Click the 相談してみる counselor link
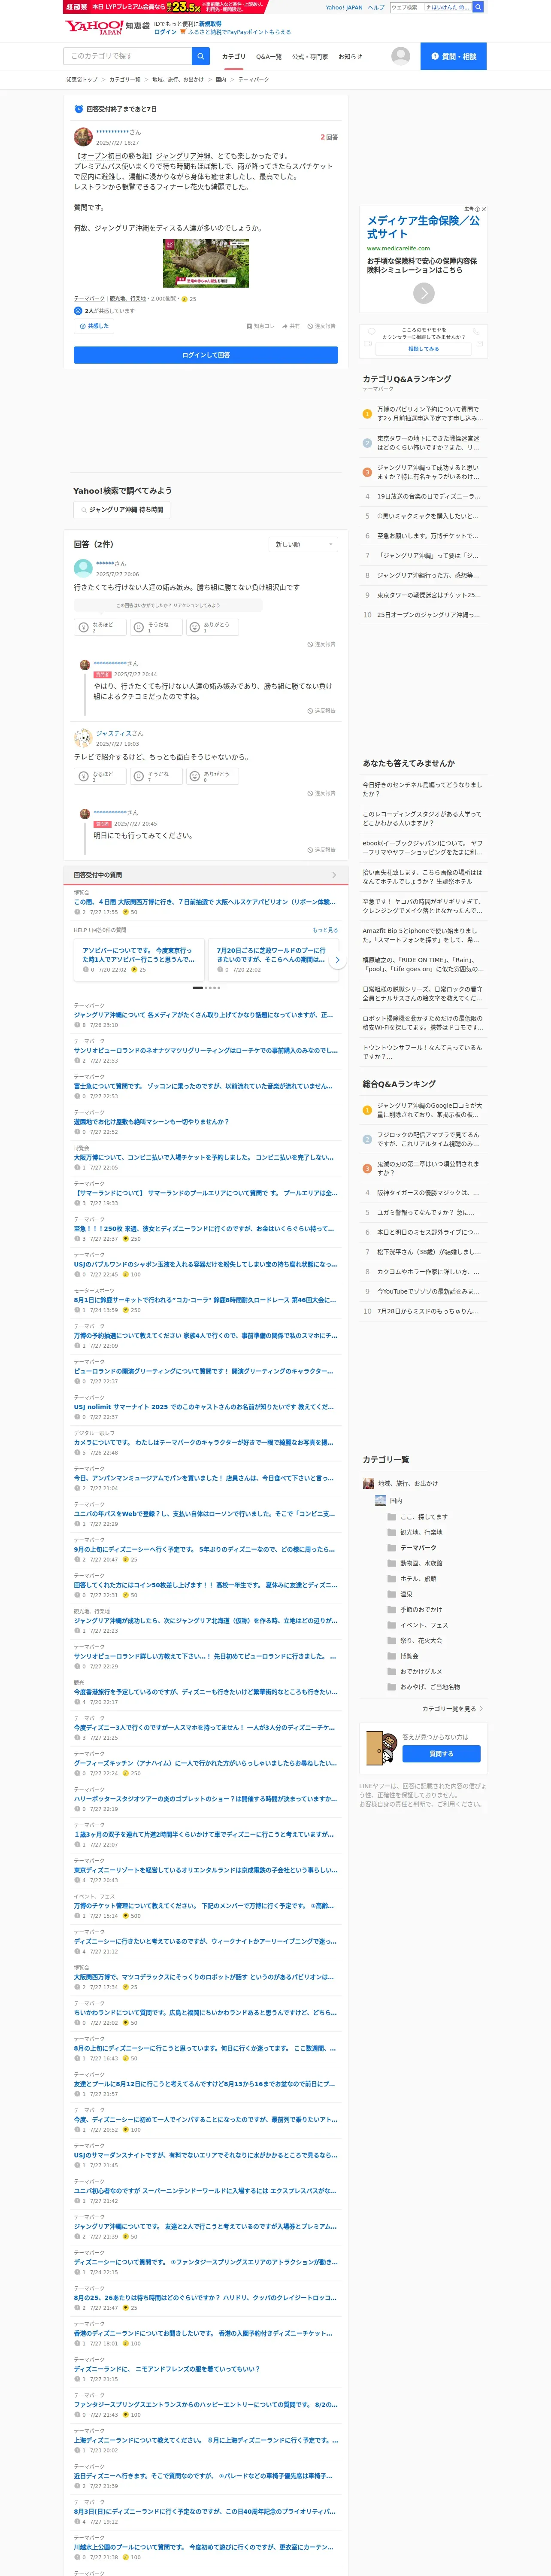The image size is (551, 2576). [423, 349]
